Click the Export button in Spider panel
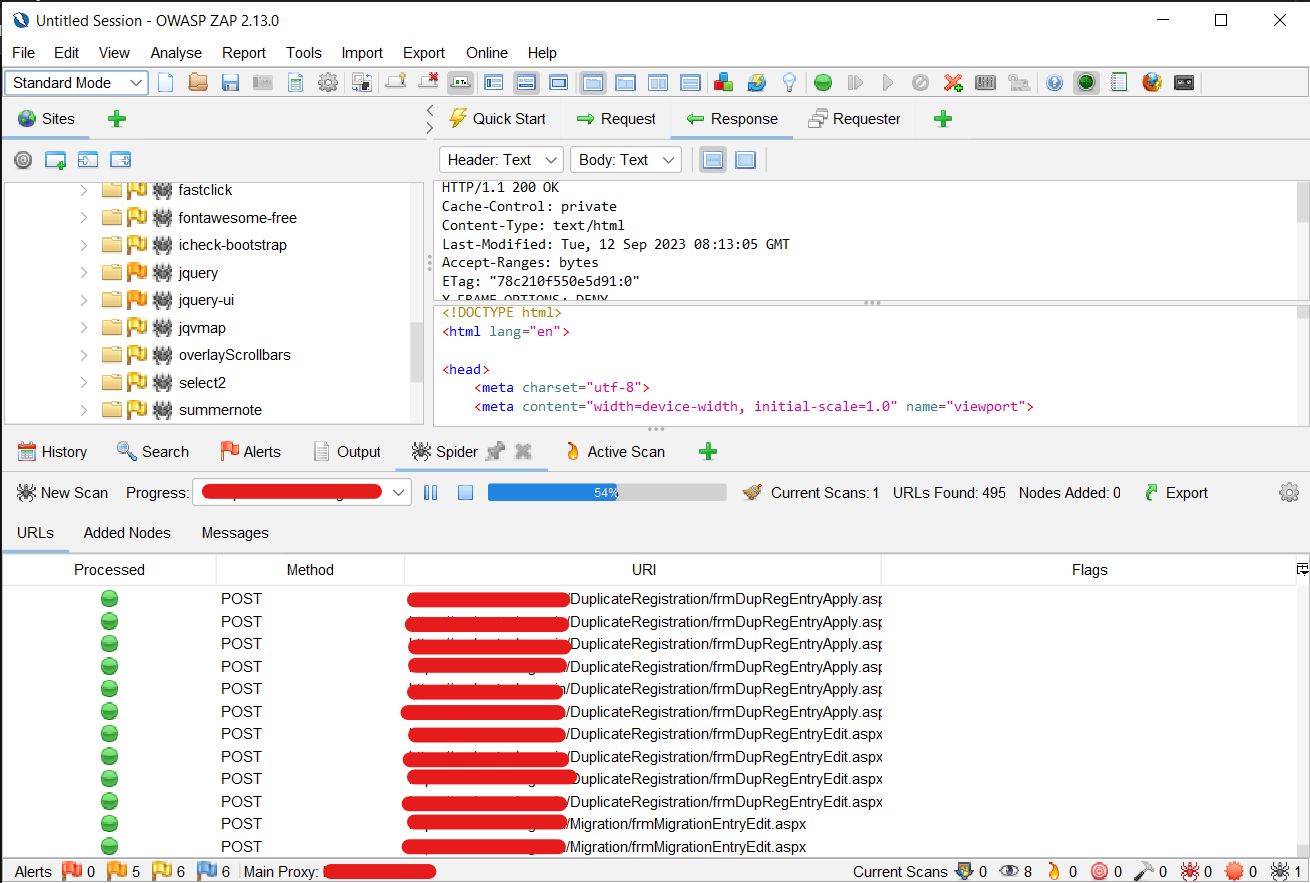Image resolution: width=1310 pixels, height=883 pixels. [1175, 493]
